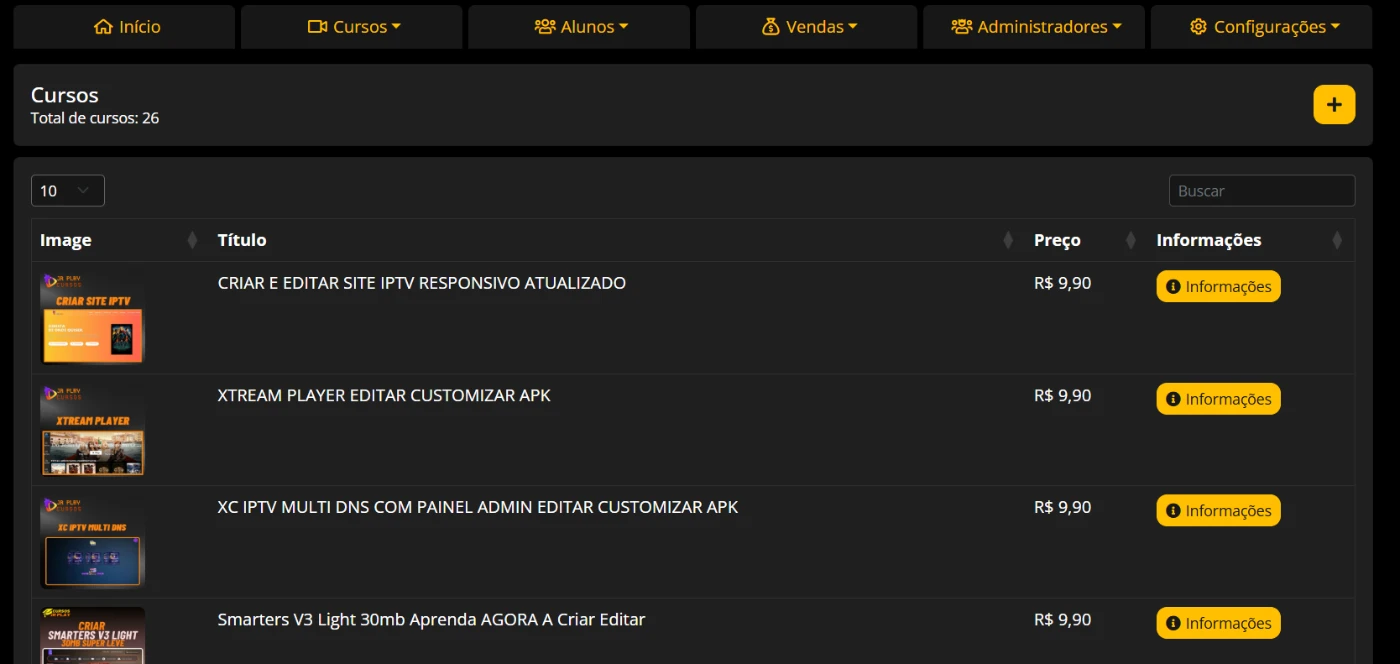The image size is (1400, 664).
Task: Click sort arrows on Preço column
Action: pyautogui.click(x=1131, y=240)
